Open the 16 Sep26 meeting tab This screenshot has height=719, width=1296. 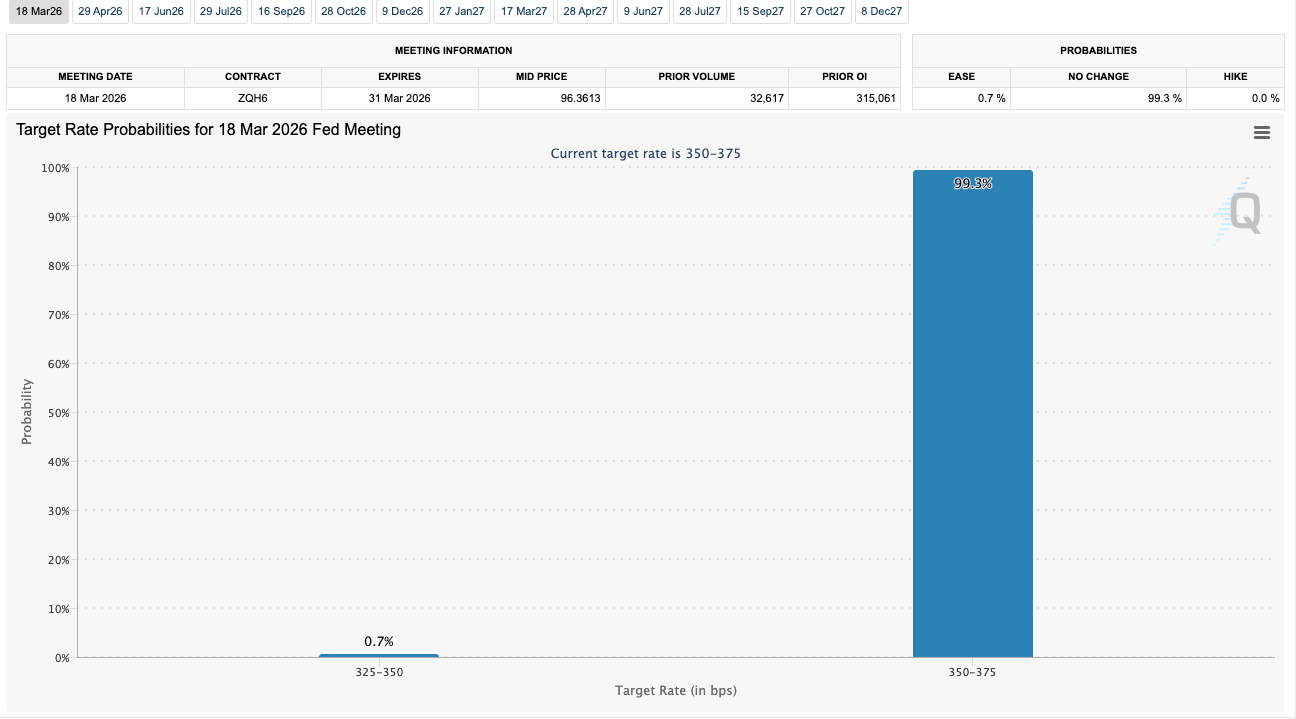(281, 11)
